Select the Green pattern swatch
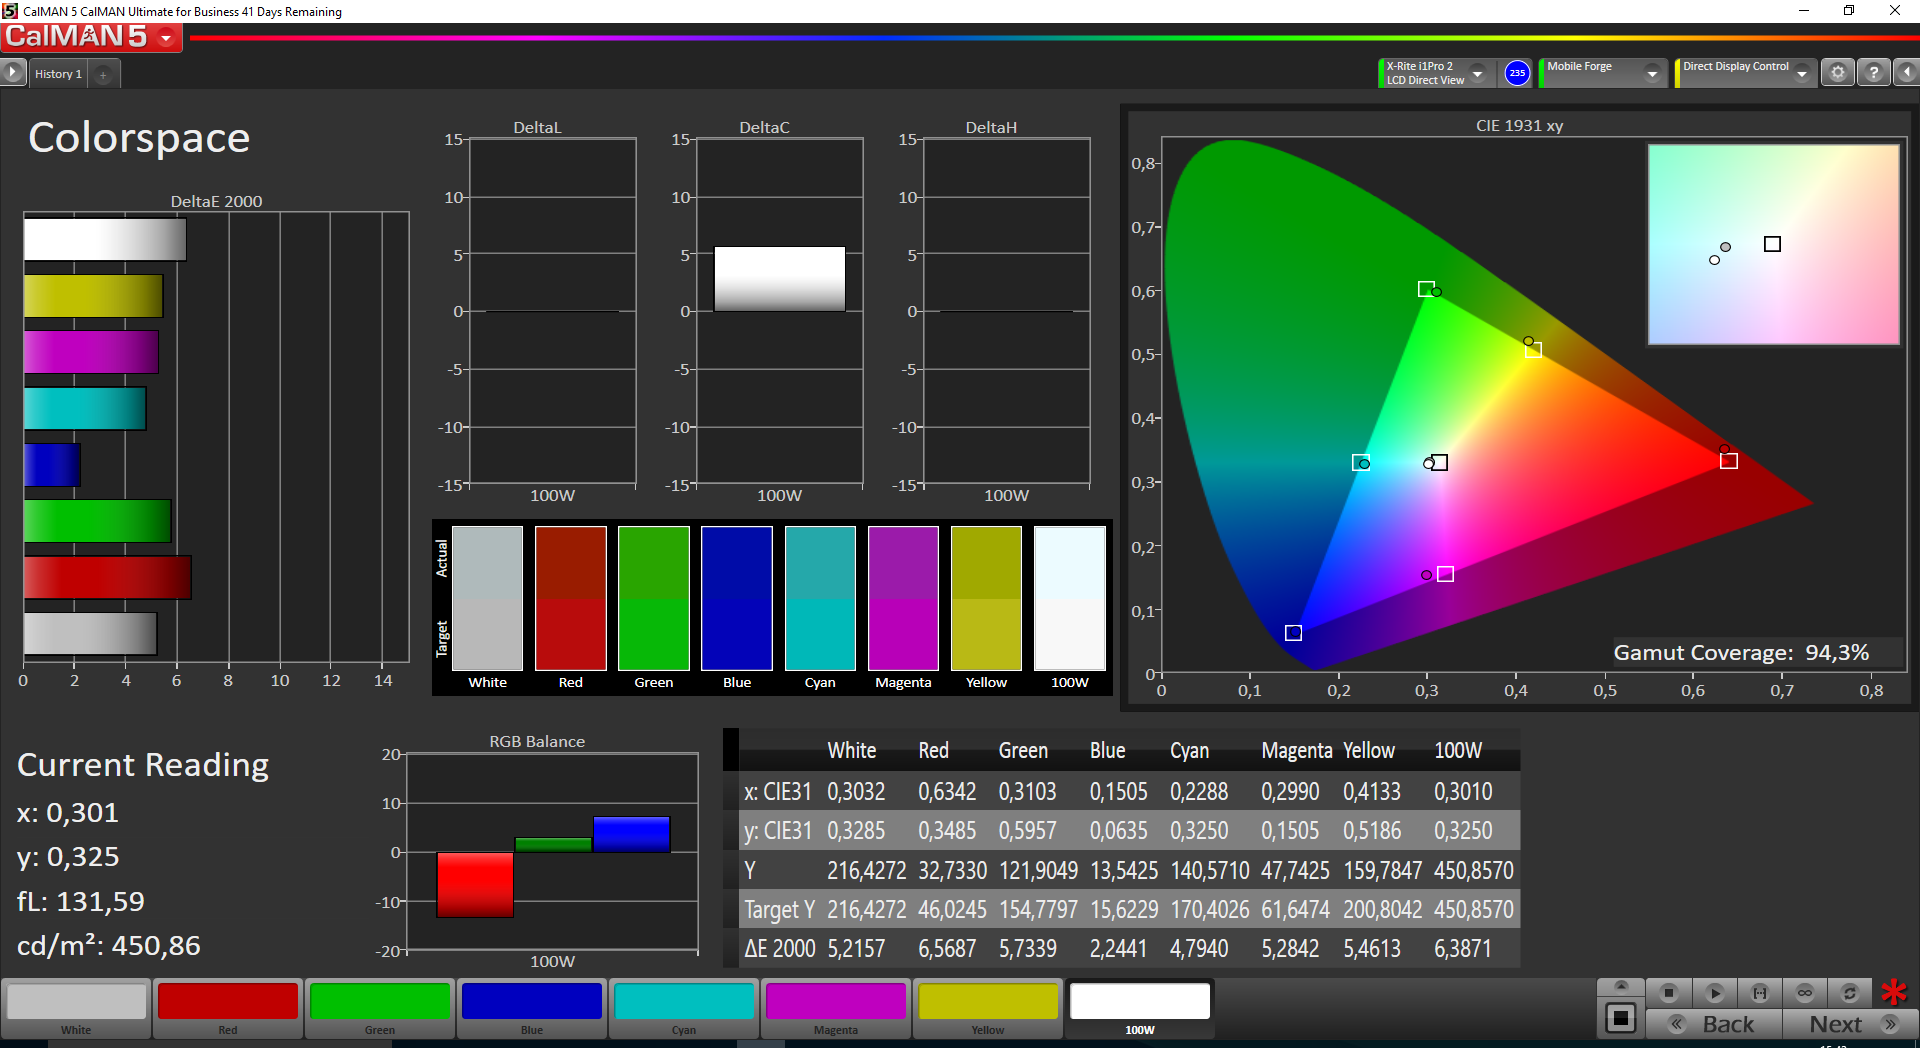 (x=380, y=1009)
